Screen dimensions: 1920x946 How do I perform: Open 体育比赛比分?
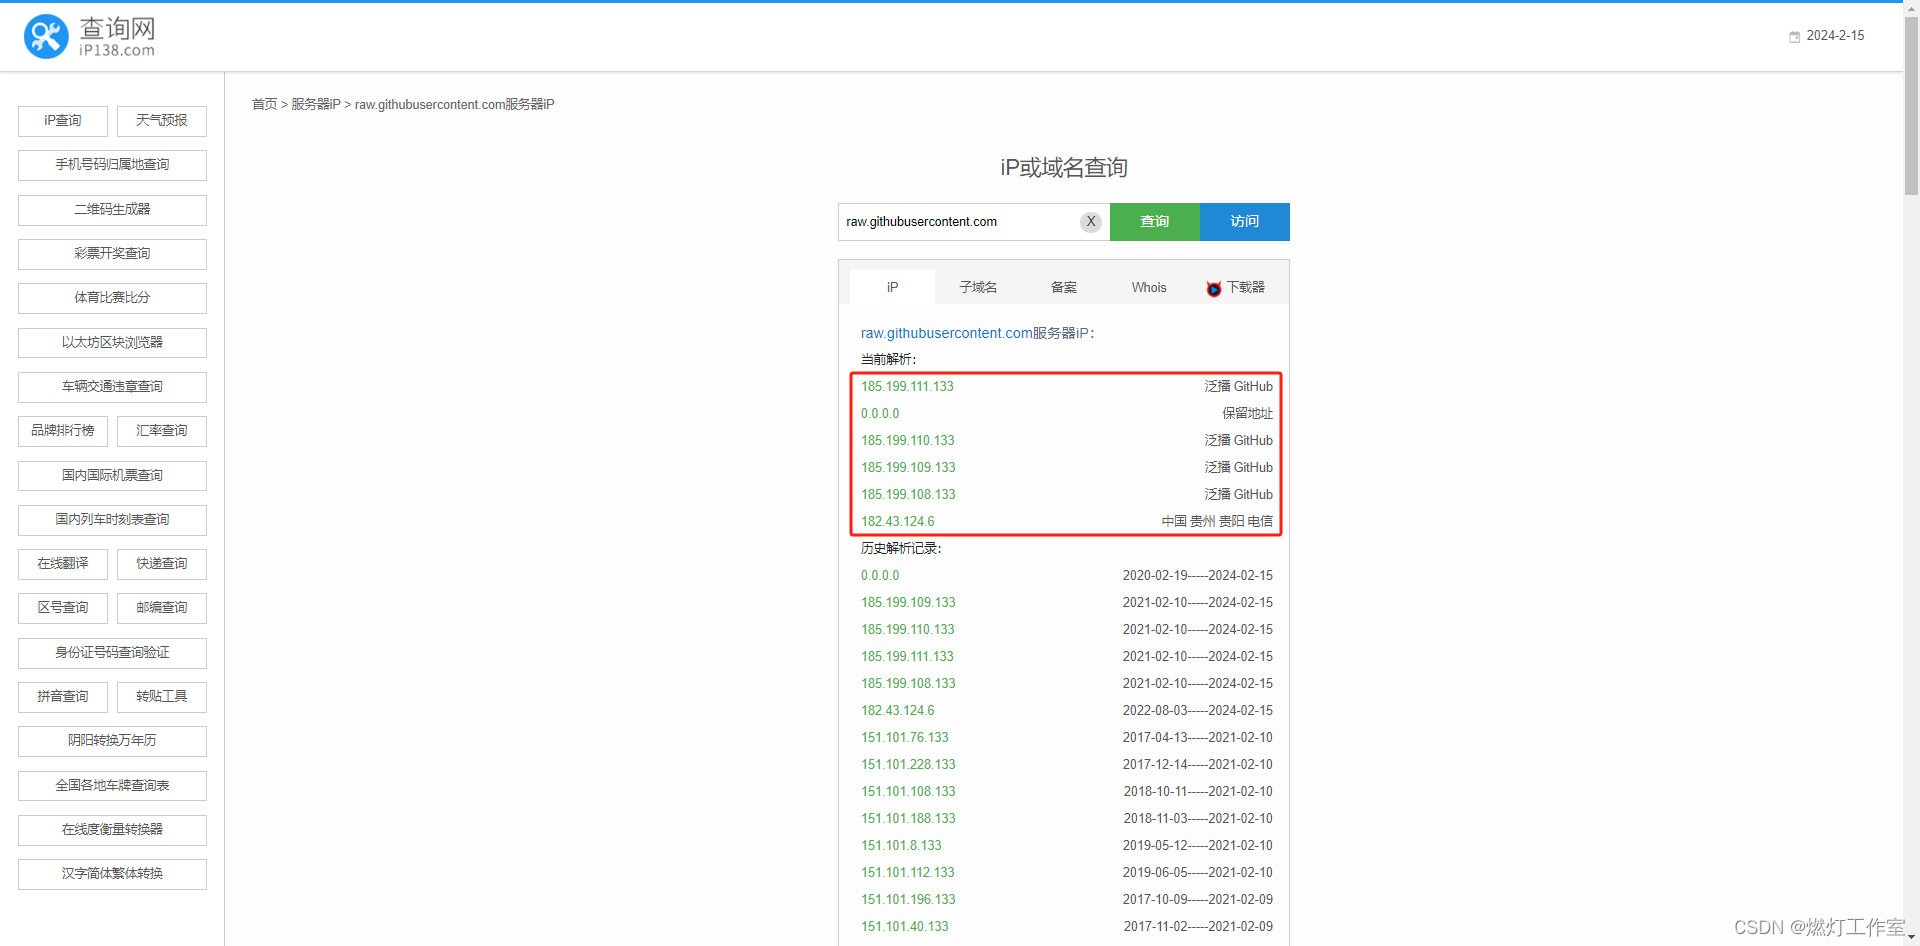pos(112,298)
